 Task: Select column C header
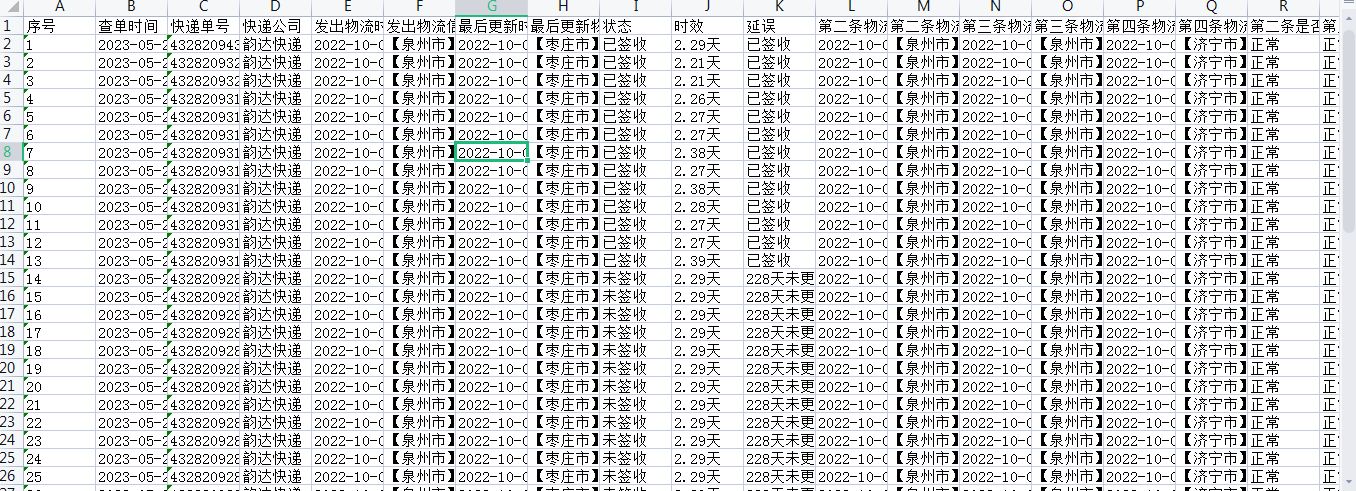[204, 7]
